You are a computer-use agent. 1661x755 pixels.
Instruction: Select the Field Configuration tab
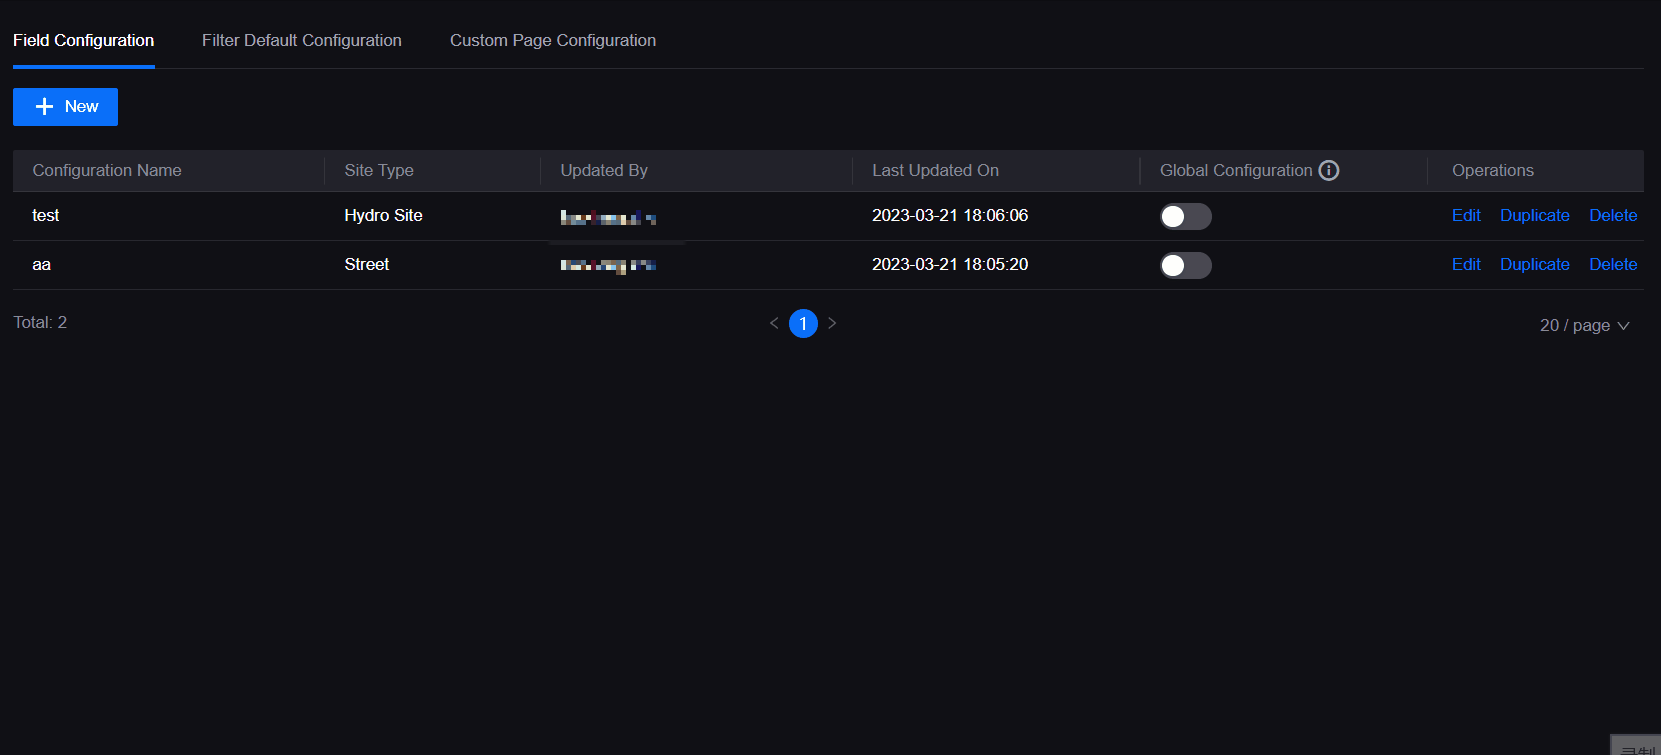83,40
